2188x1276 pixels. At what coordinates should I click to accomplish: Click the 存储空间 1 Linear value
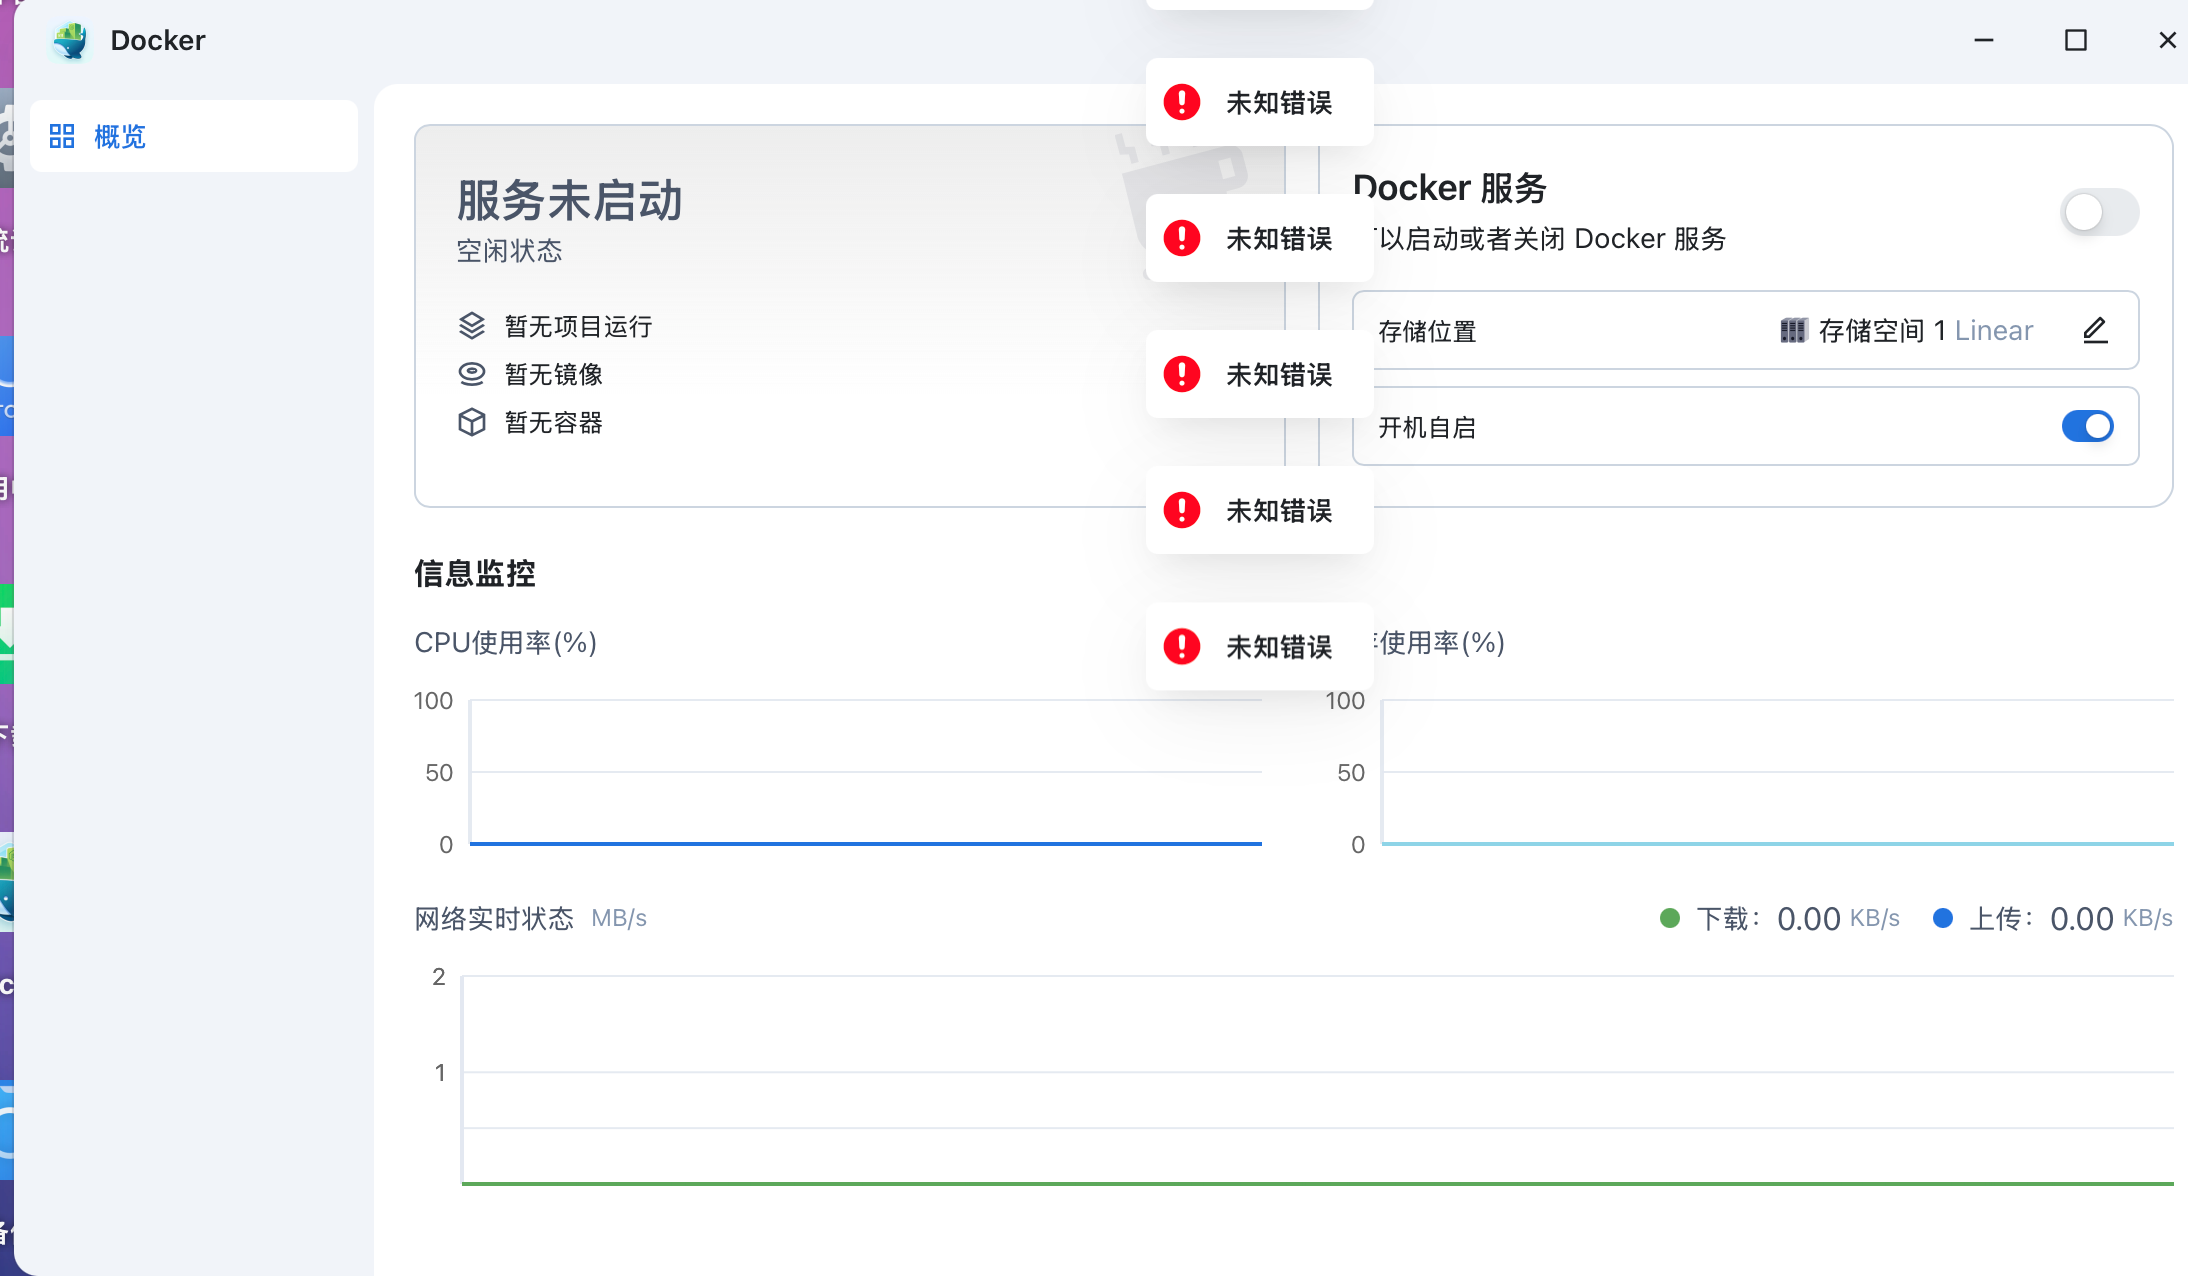(x=1926, y=330)
